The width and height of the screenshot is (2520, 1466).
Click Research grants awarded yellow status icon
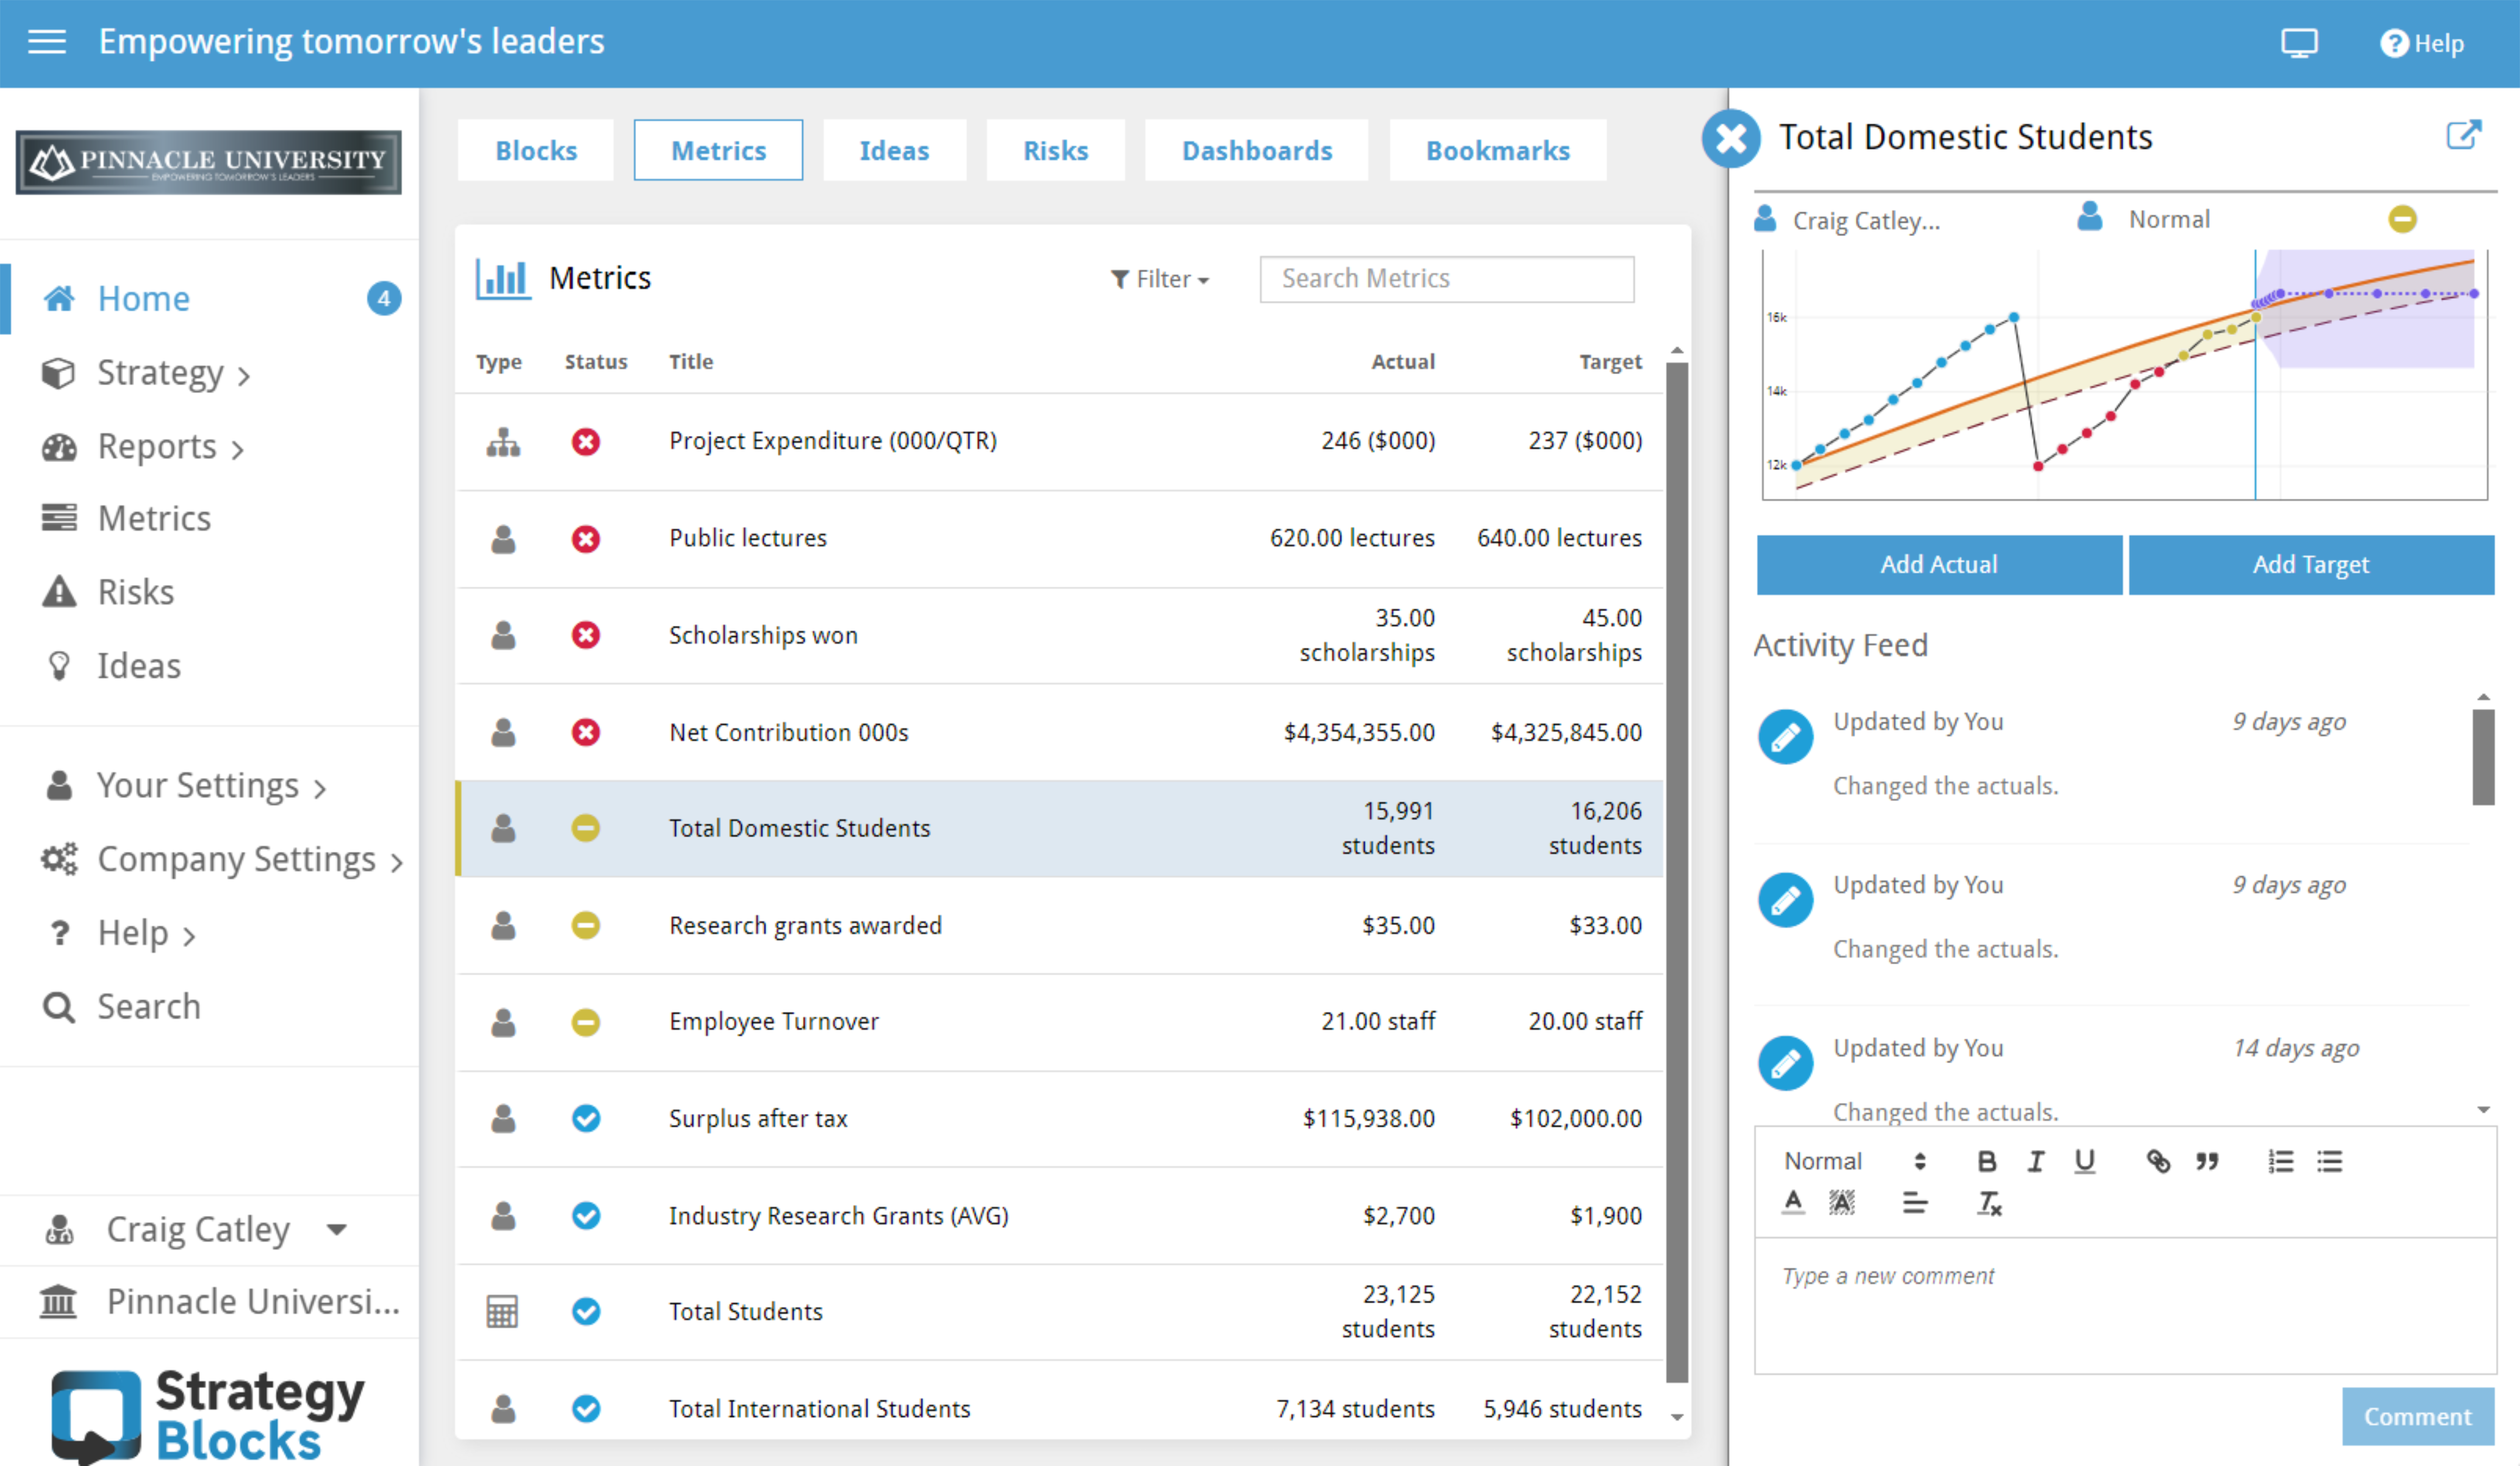pyautogui.click(x=586, y=925)
